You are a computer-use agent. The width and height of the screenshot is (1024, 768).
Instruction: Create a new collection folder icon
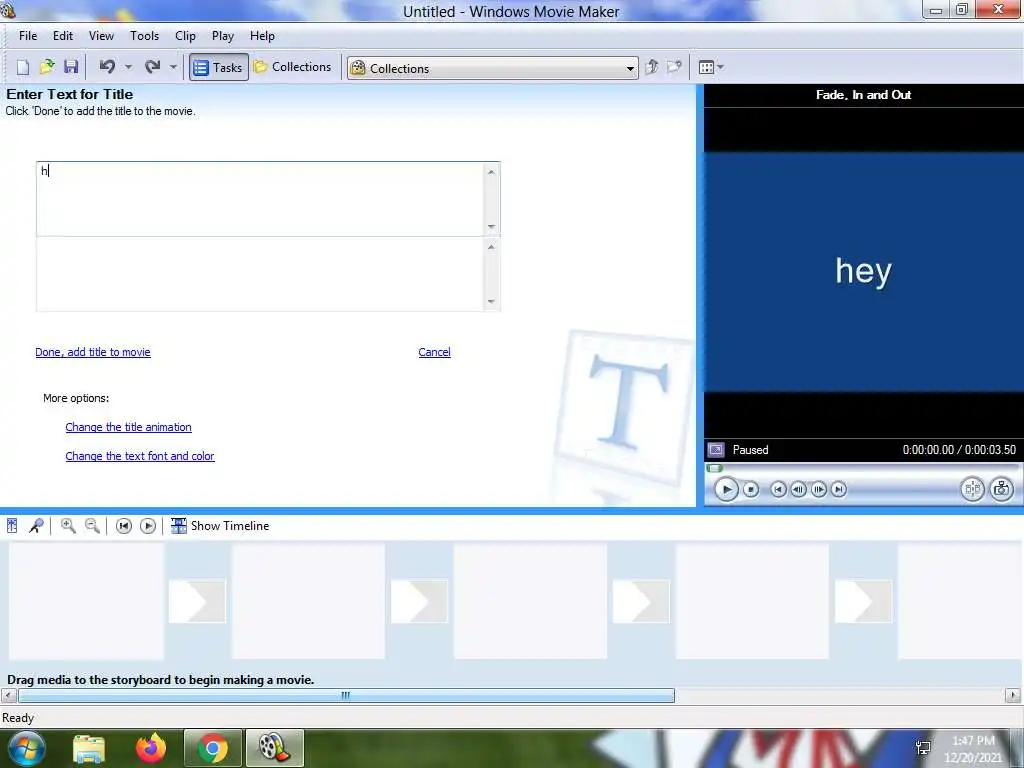[x=674, y=67]
